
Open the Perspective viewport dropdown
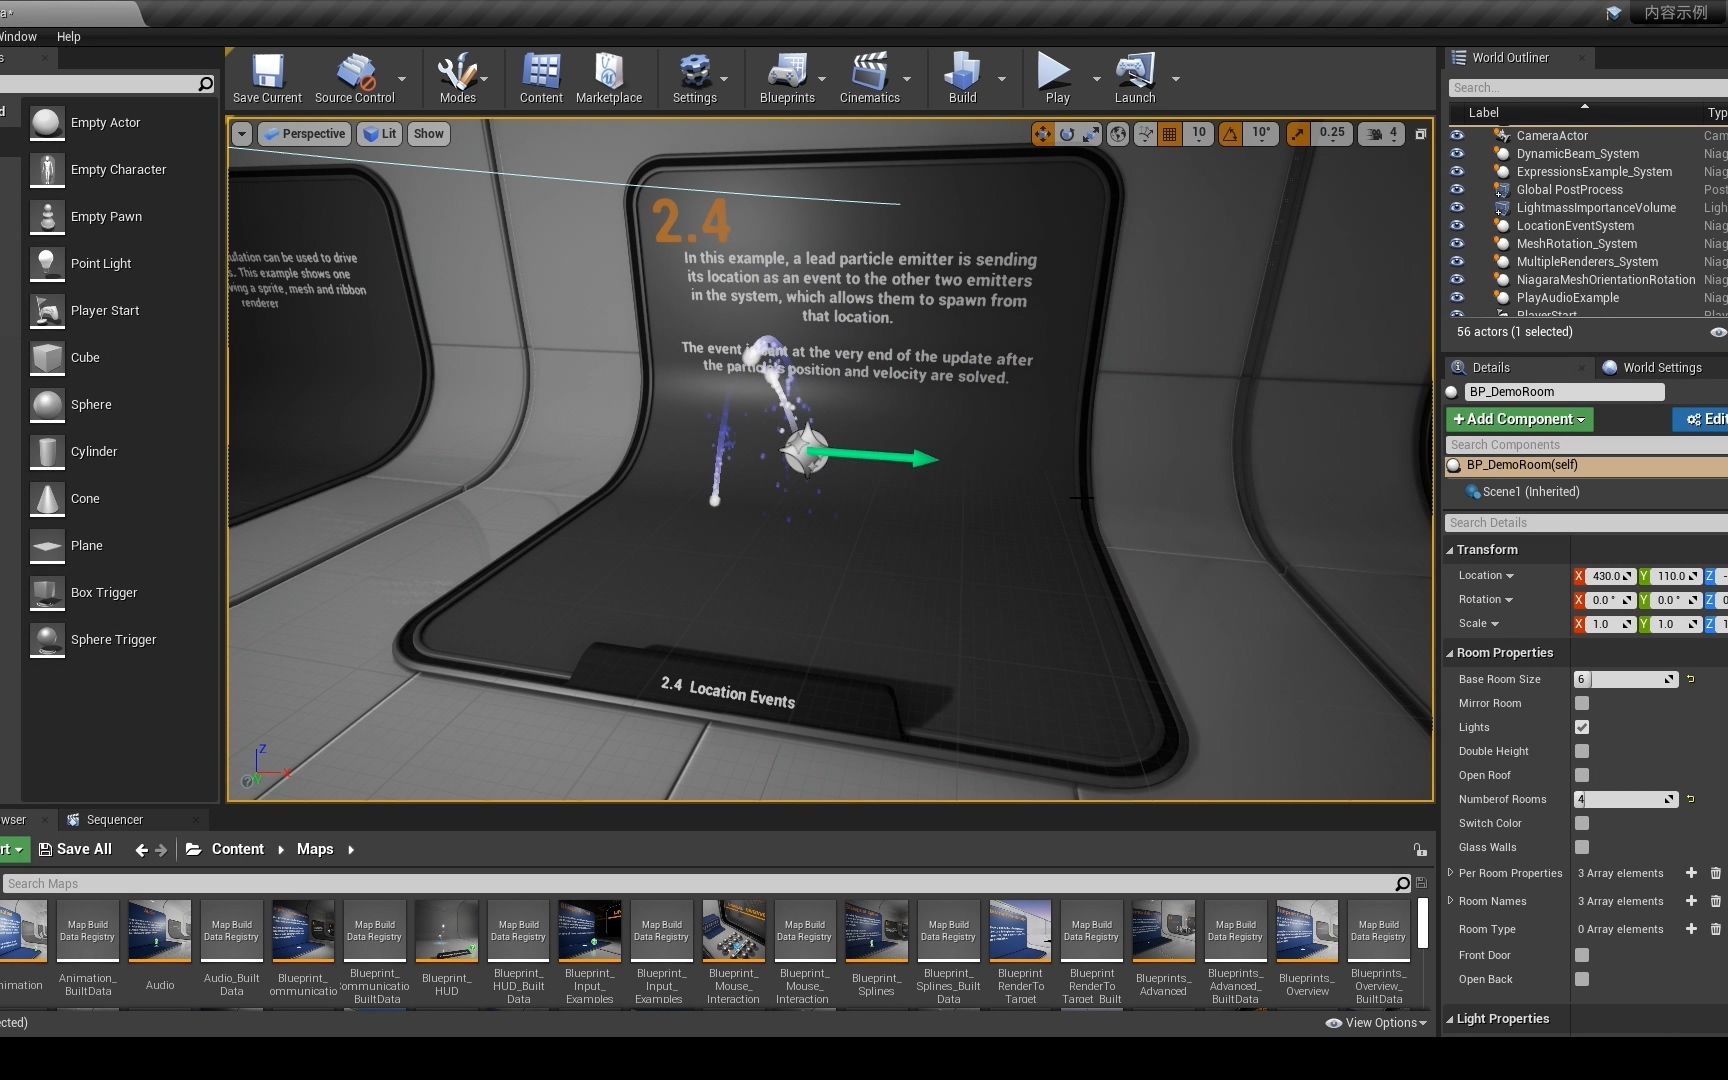tap(304, 133)
